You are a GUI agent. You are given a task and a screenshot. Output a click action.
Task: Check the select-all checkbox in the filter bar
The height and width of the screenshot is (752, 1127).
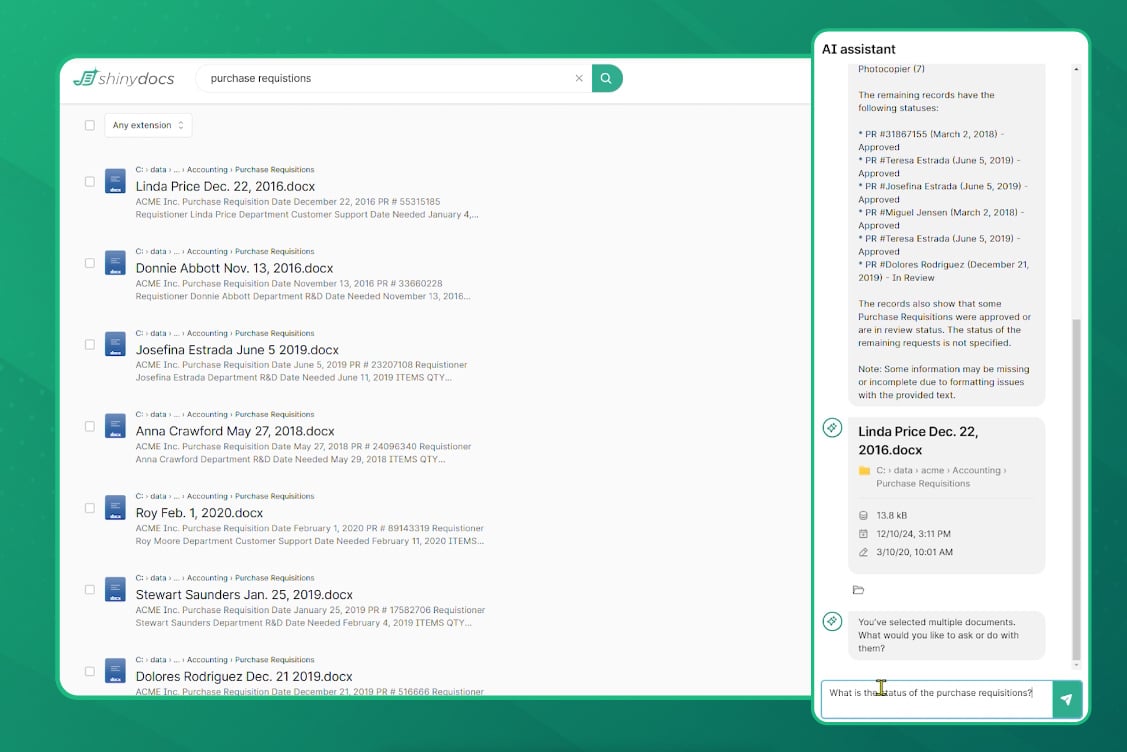coord(89,125)
